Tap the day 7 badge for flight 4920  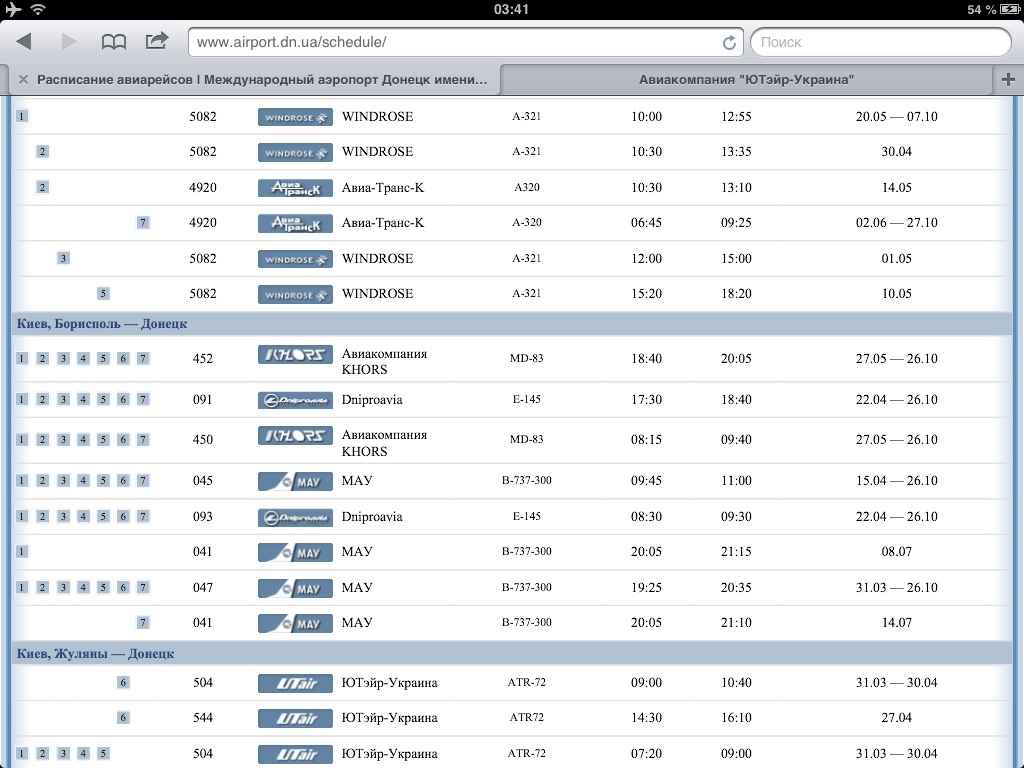coord(143,223)
